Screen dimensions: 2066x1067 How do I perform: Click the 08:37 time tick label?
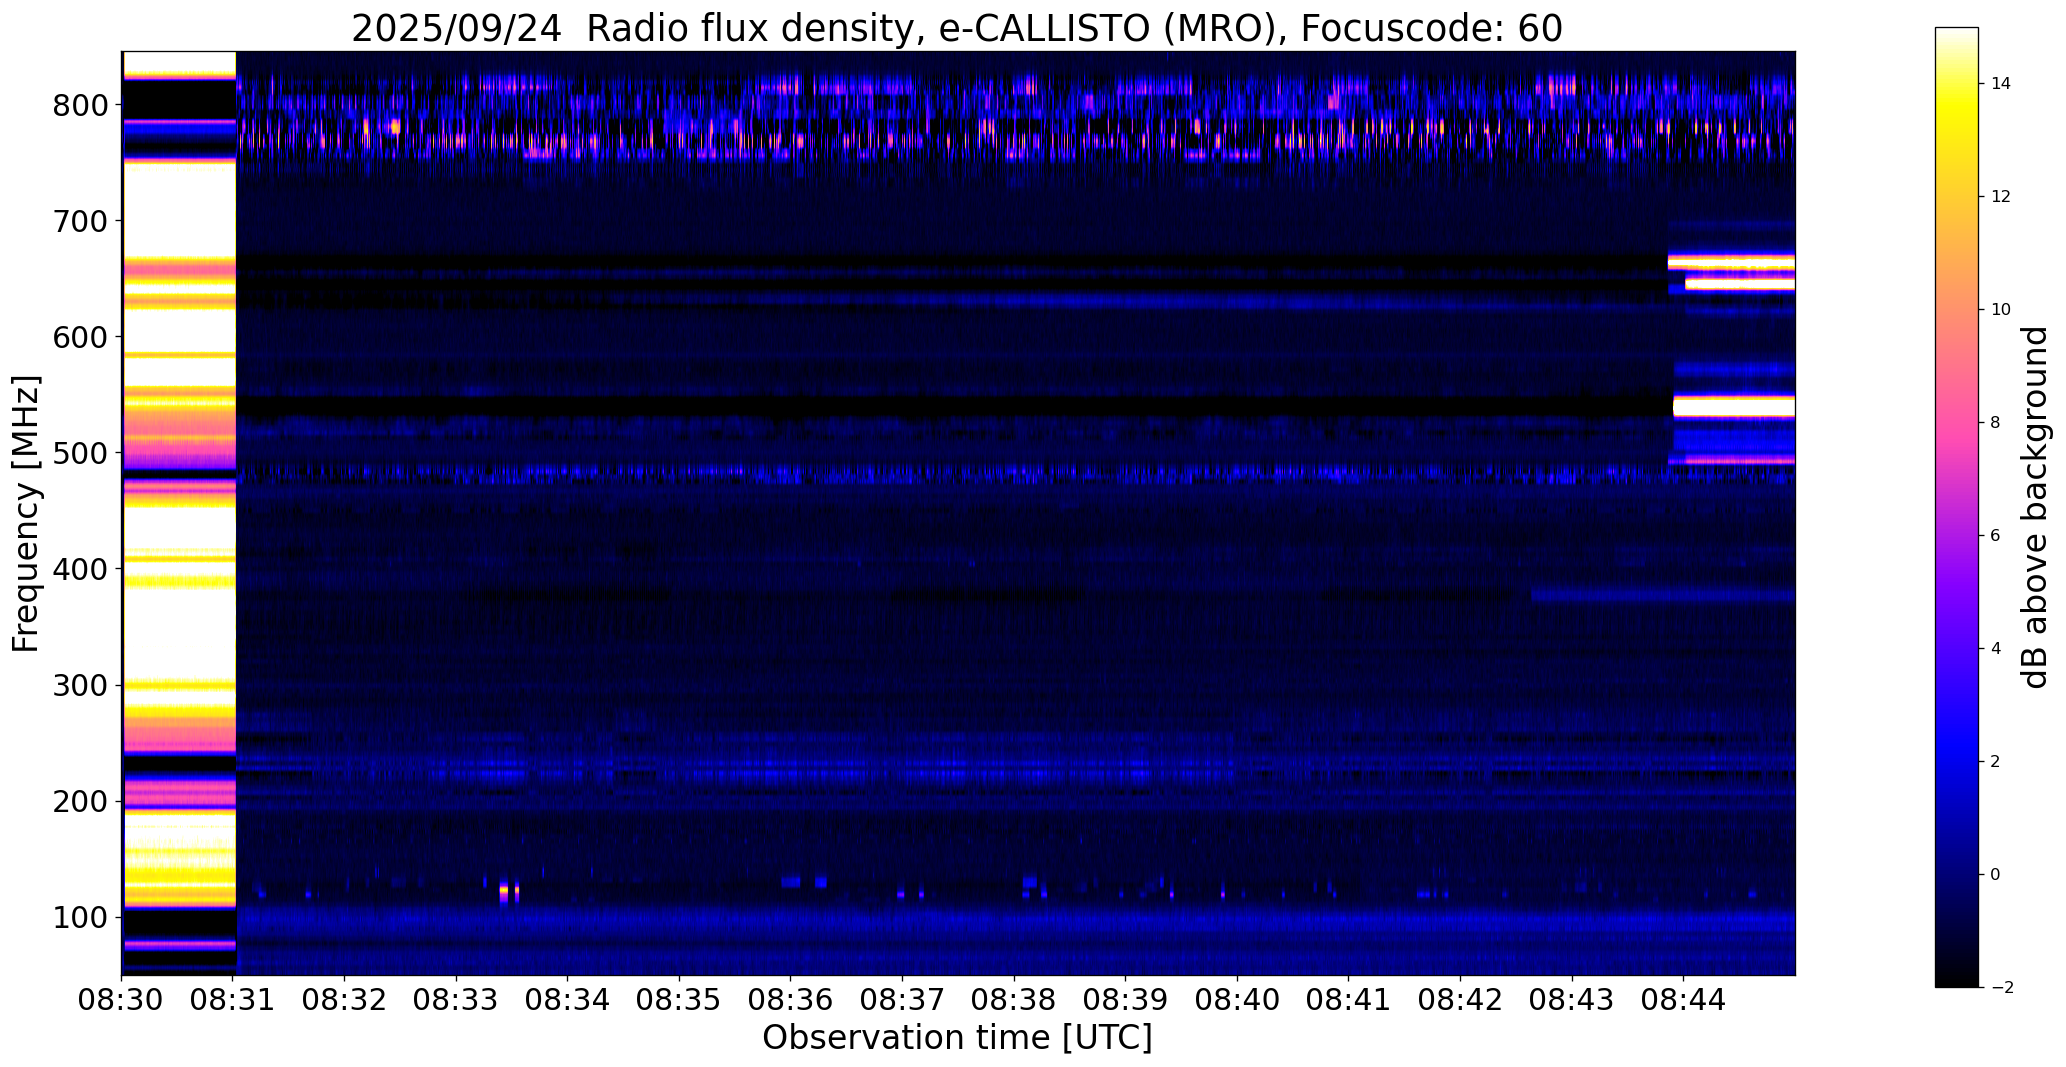click(902, 1000)
